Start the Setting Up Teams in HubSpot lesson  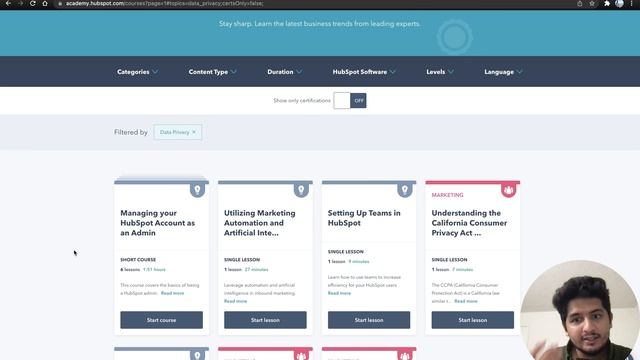(369, 320)
